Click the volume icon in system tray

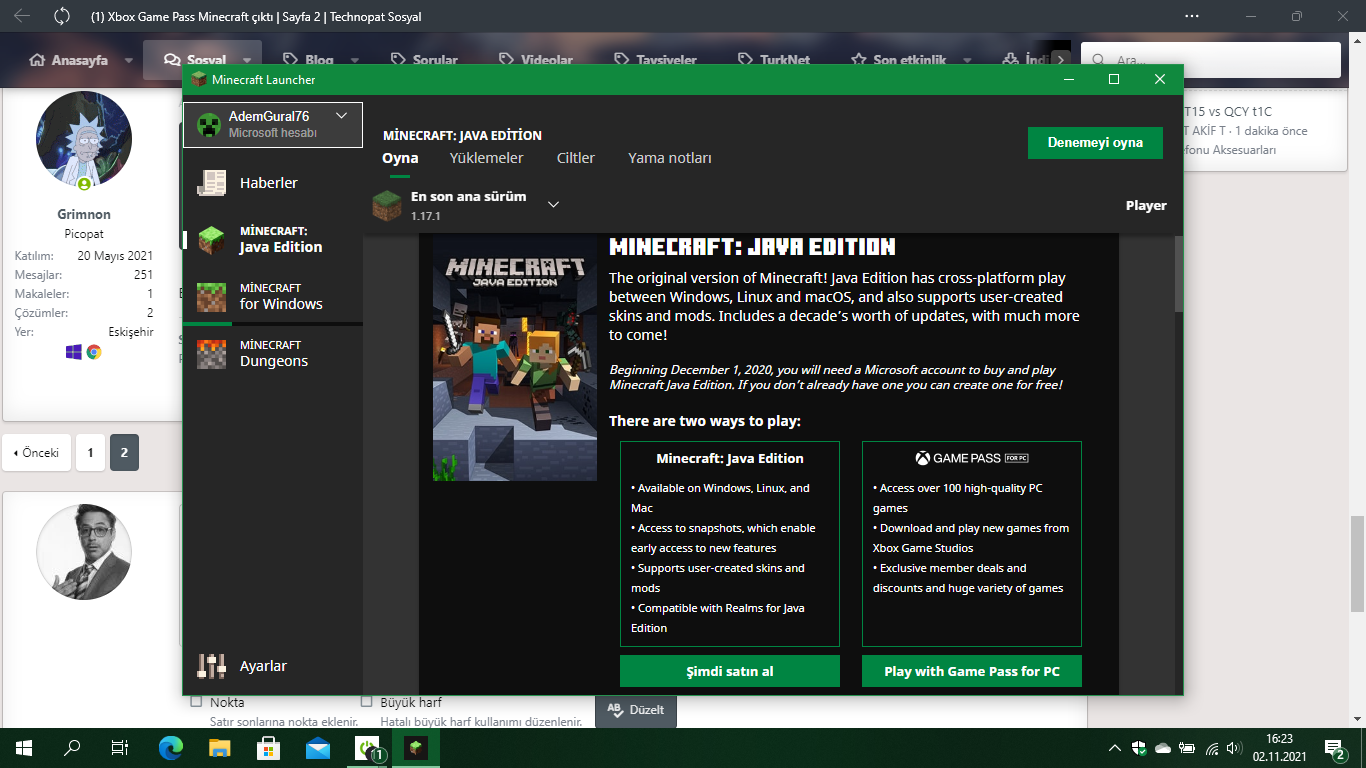click(1234, 748)
